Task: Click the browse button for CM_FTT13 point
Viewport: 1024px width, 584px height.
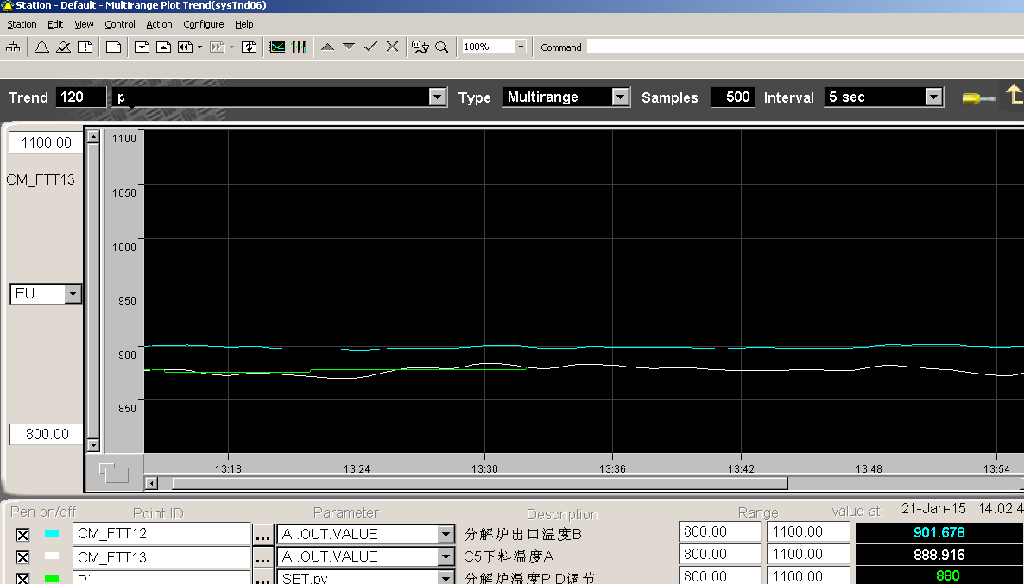Action: pyautogui.click(x=263, y=557)
